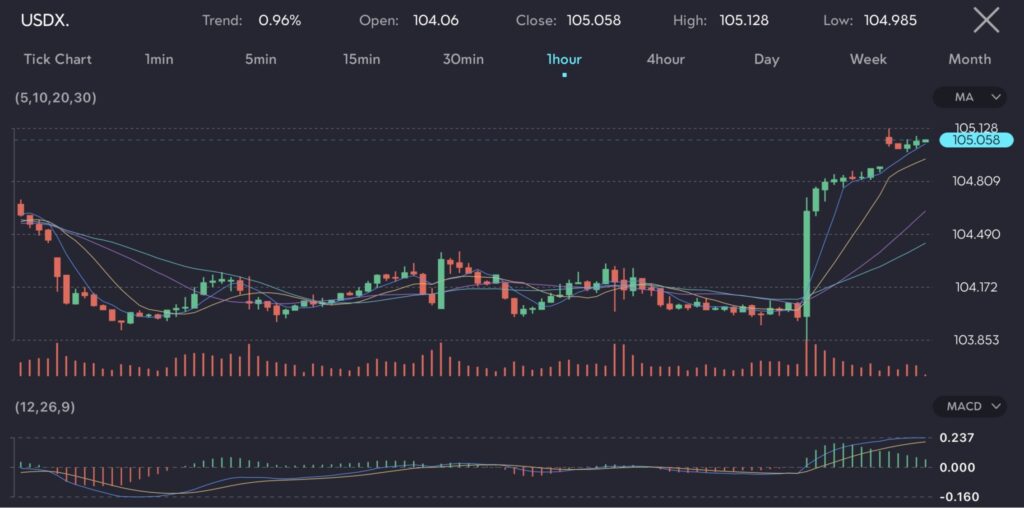1024x508 pixels.
Task: Select the 5min timeframe
Action: pyautogui.click(x=260, y=59)
